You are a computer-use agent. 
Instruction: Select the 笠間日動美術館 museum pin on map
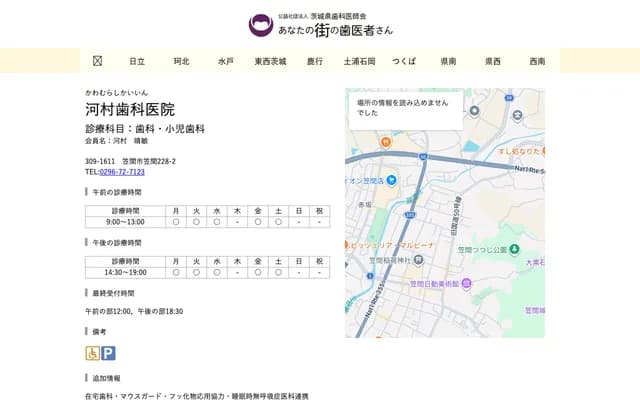(465, 283)
